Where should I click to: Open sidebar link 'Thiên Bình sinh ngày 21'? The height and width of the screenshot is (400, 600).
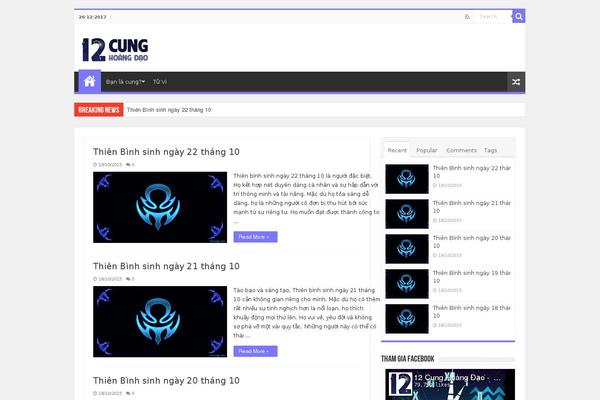[472, 207]
